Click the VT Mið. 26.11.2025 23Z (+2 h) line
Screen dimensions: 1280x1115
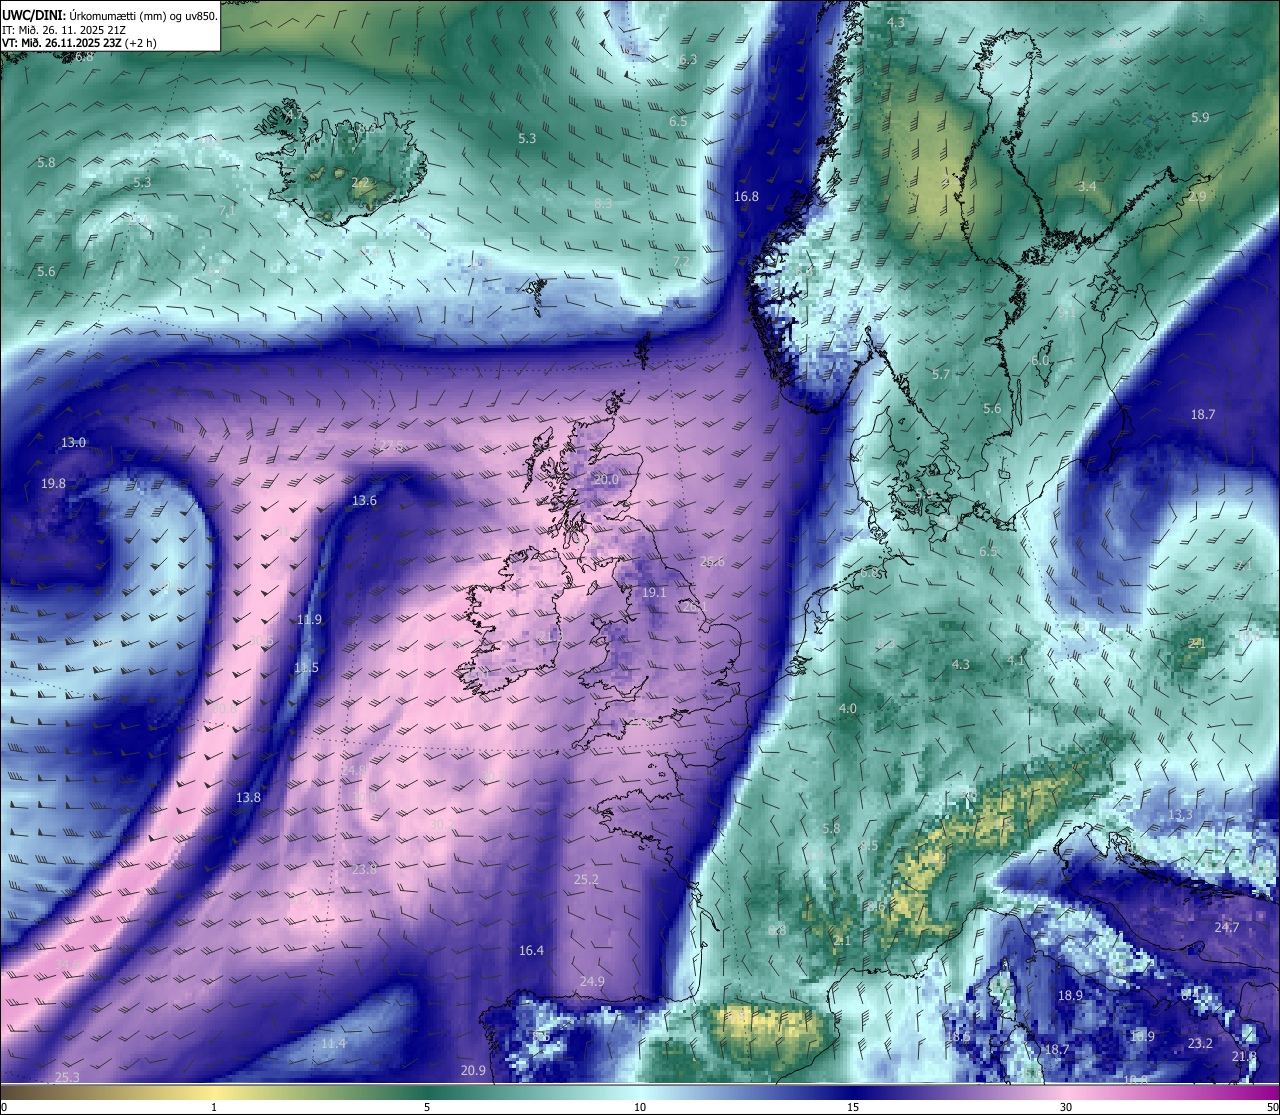pyautogui.click(x=79, y=43)
